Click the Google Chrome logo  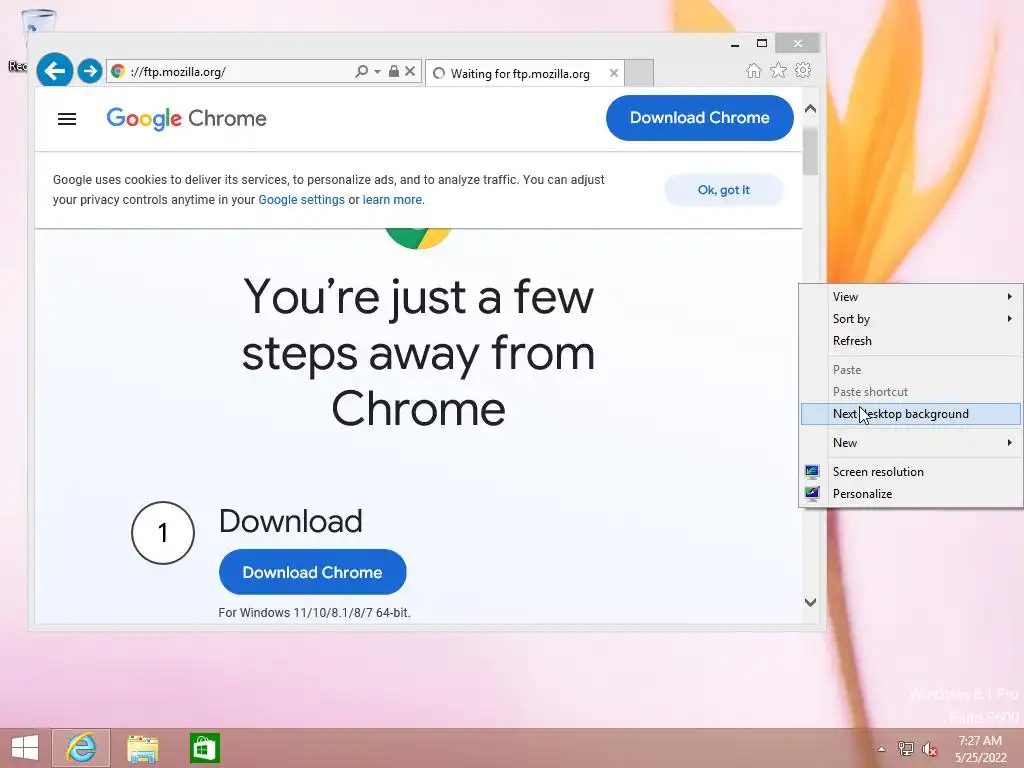[186, 119]
